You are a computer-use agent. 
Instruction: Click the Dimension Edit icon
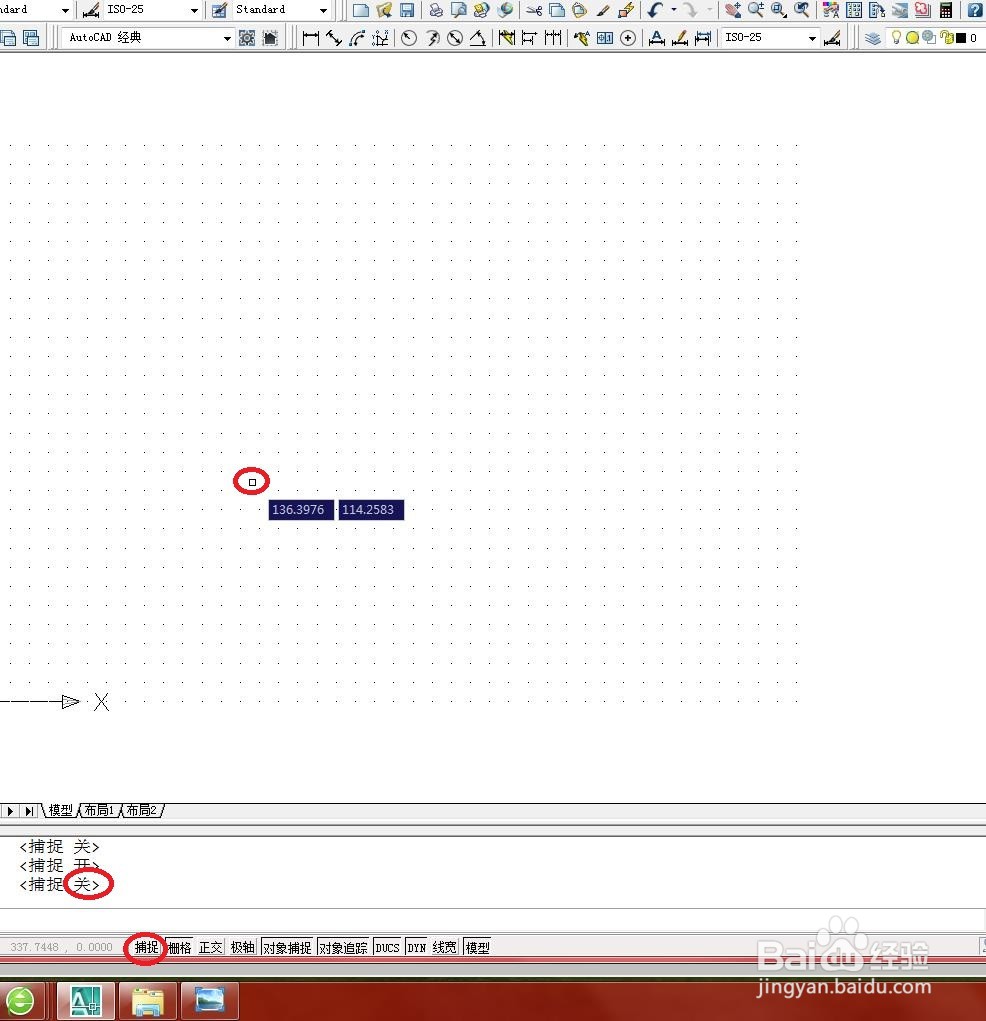click(x=657, y=38)
